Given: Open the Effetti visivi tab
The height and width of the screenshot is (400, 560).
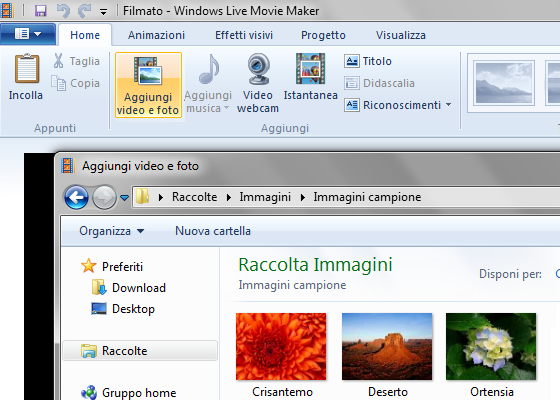Looking at the screenshot, I should 244,35.
